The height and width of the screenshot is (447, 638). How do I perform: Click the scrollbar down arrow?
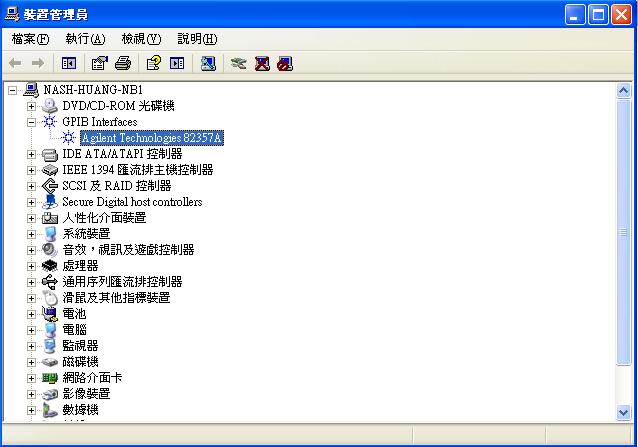point(623,412)
